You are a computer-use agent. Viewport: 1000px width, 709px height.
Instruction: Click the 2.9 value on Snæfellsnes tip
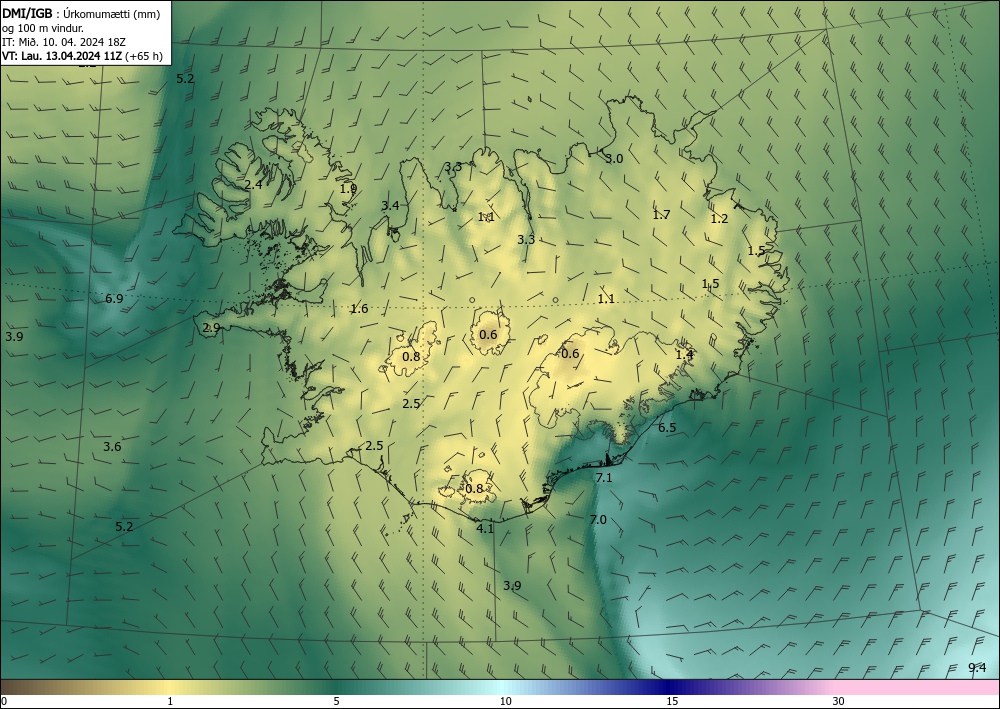pos(211,328)
